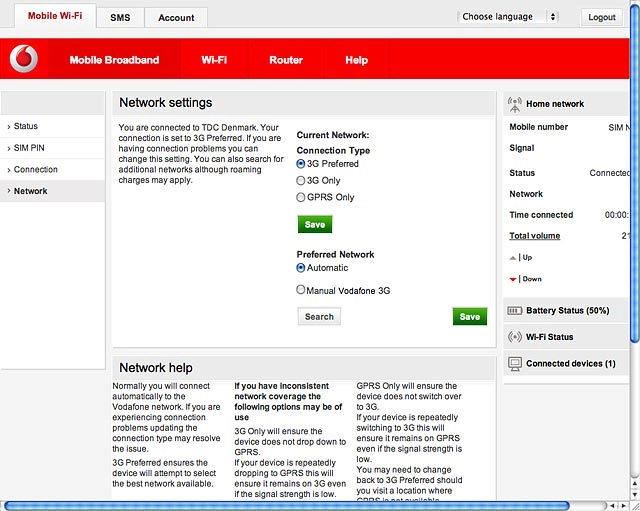Screen dimensions: 640x511
Task: Click the vertical scrollbar down arrow
Action: tap(635, 494)
